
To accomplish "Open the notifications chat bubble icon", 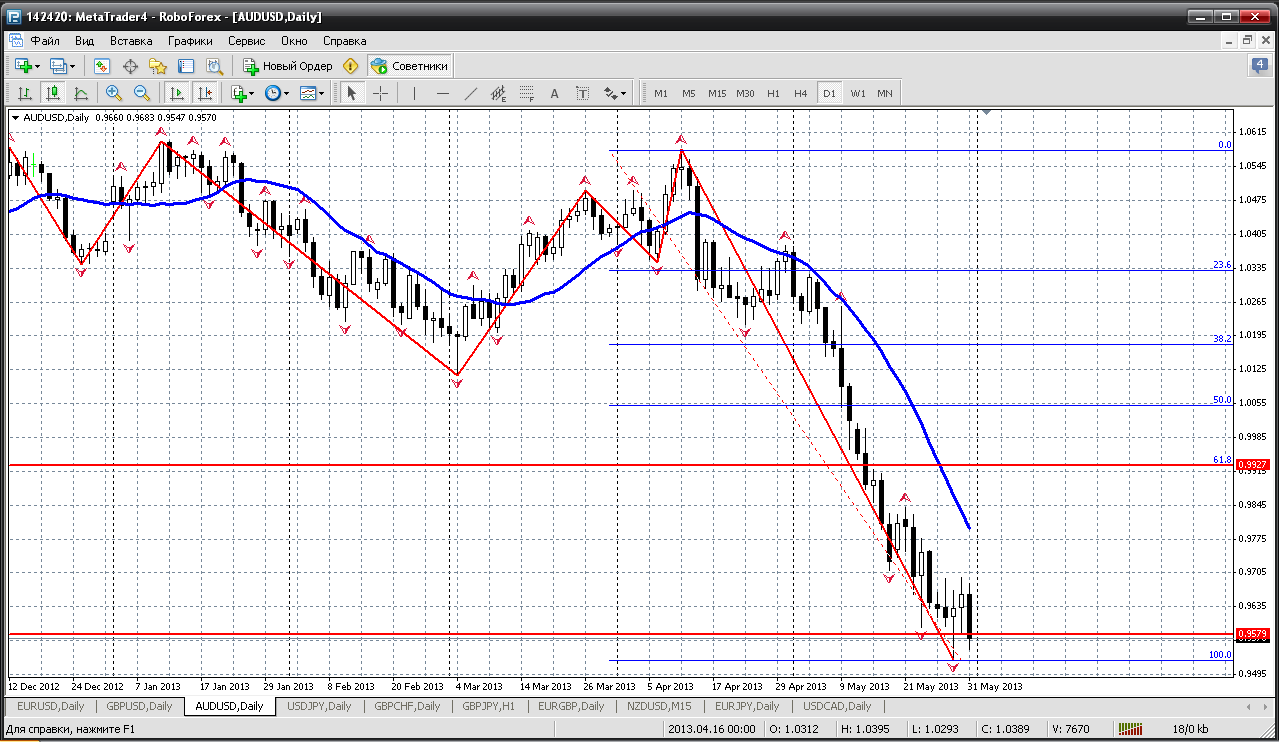I will coord(1260,66).
